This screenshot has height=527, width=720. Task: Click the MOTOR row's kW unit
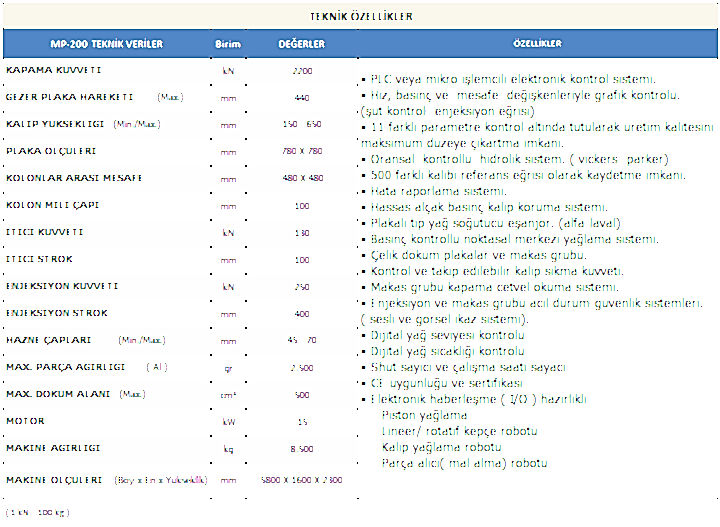[228, 421]
